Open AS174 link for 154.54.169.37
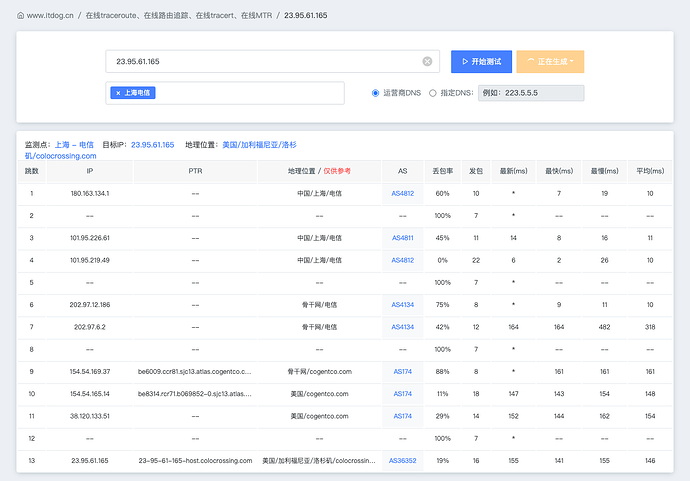The image size is (690, 481). pyautogui.click(x=403, y=371)
